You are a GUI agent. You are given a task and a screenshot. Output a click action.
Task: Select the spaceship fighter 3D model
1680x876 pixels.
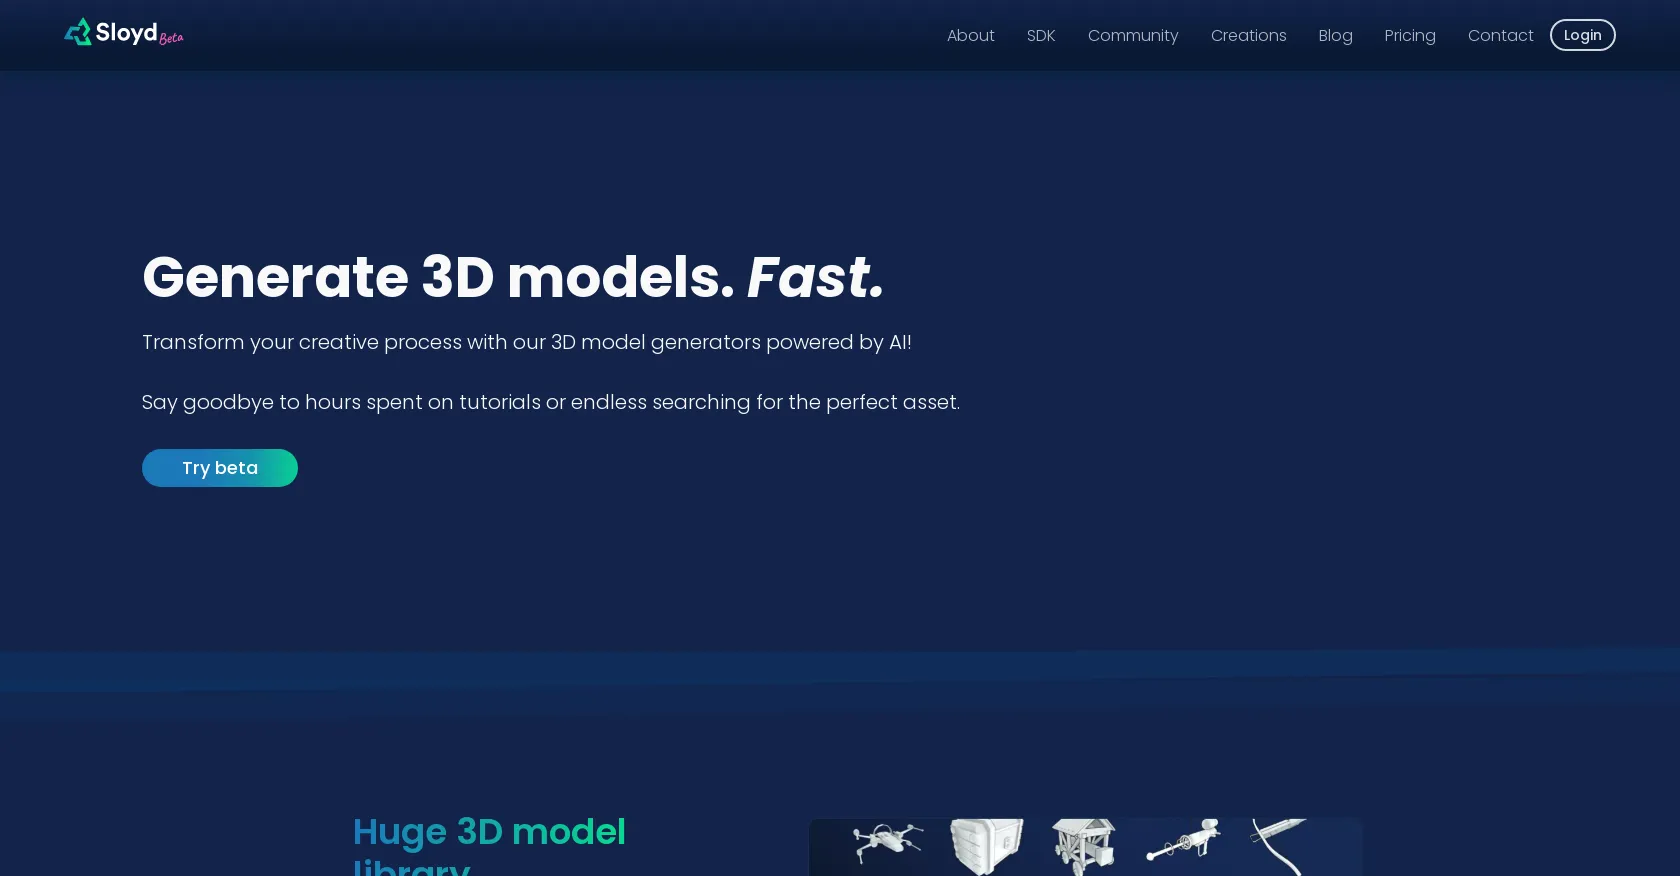coord(887,842)
